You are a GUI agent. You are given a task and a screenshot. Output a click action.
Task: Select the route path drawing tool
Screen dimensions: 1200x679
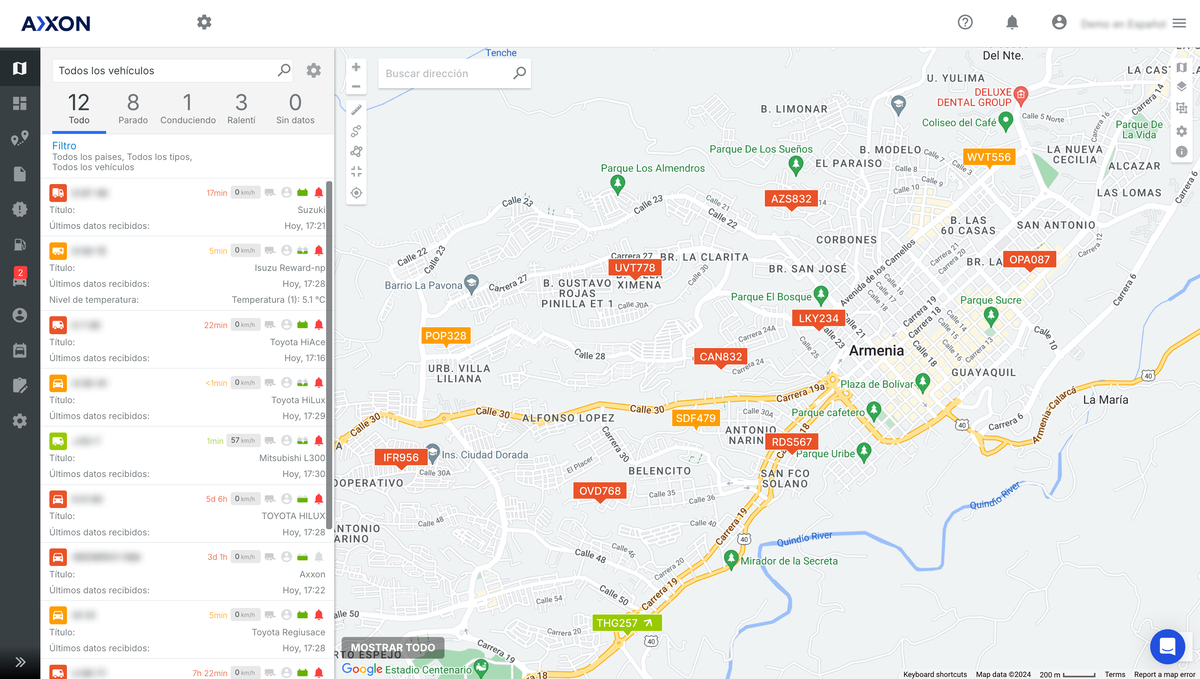[356, 130]
